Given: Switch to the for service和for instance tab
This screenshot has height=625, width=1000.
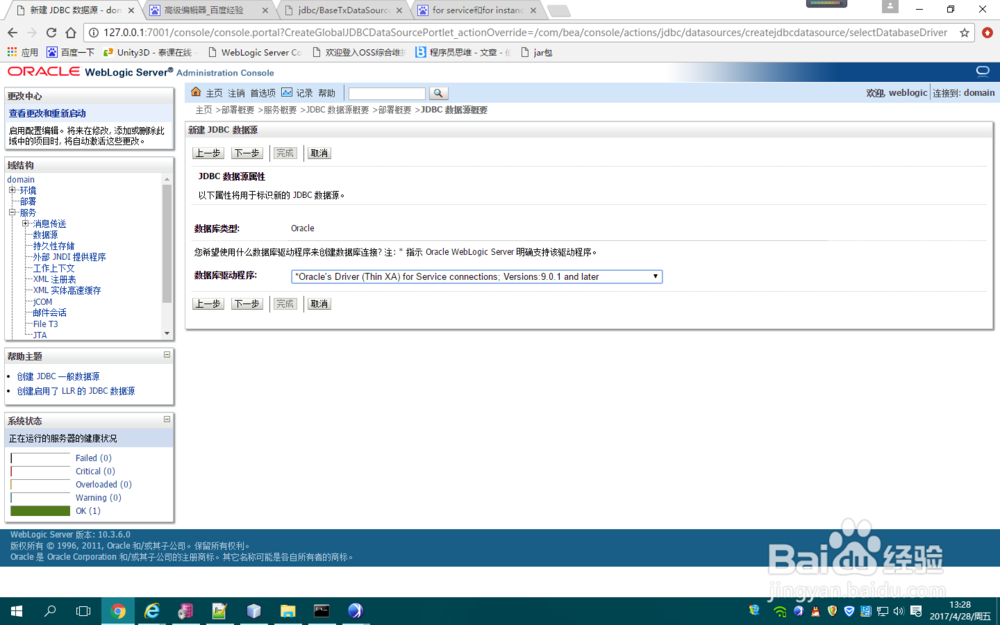Looking at the screenshot, I should pyautogui.click(x=477, y=10).
